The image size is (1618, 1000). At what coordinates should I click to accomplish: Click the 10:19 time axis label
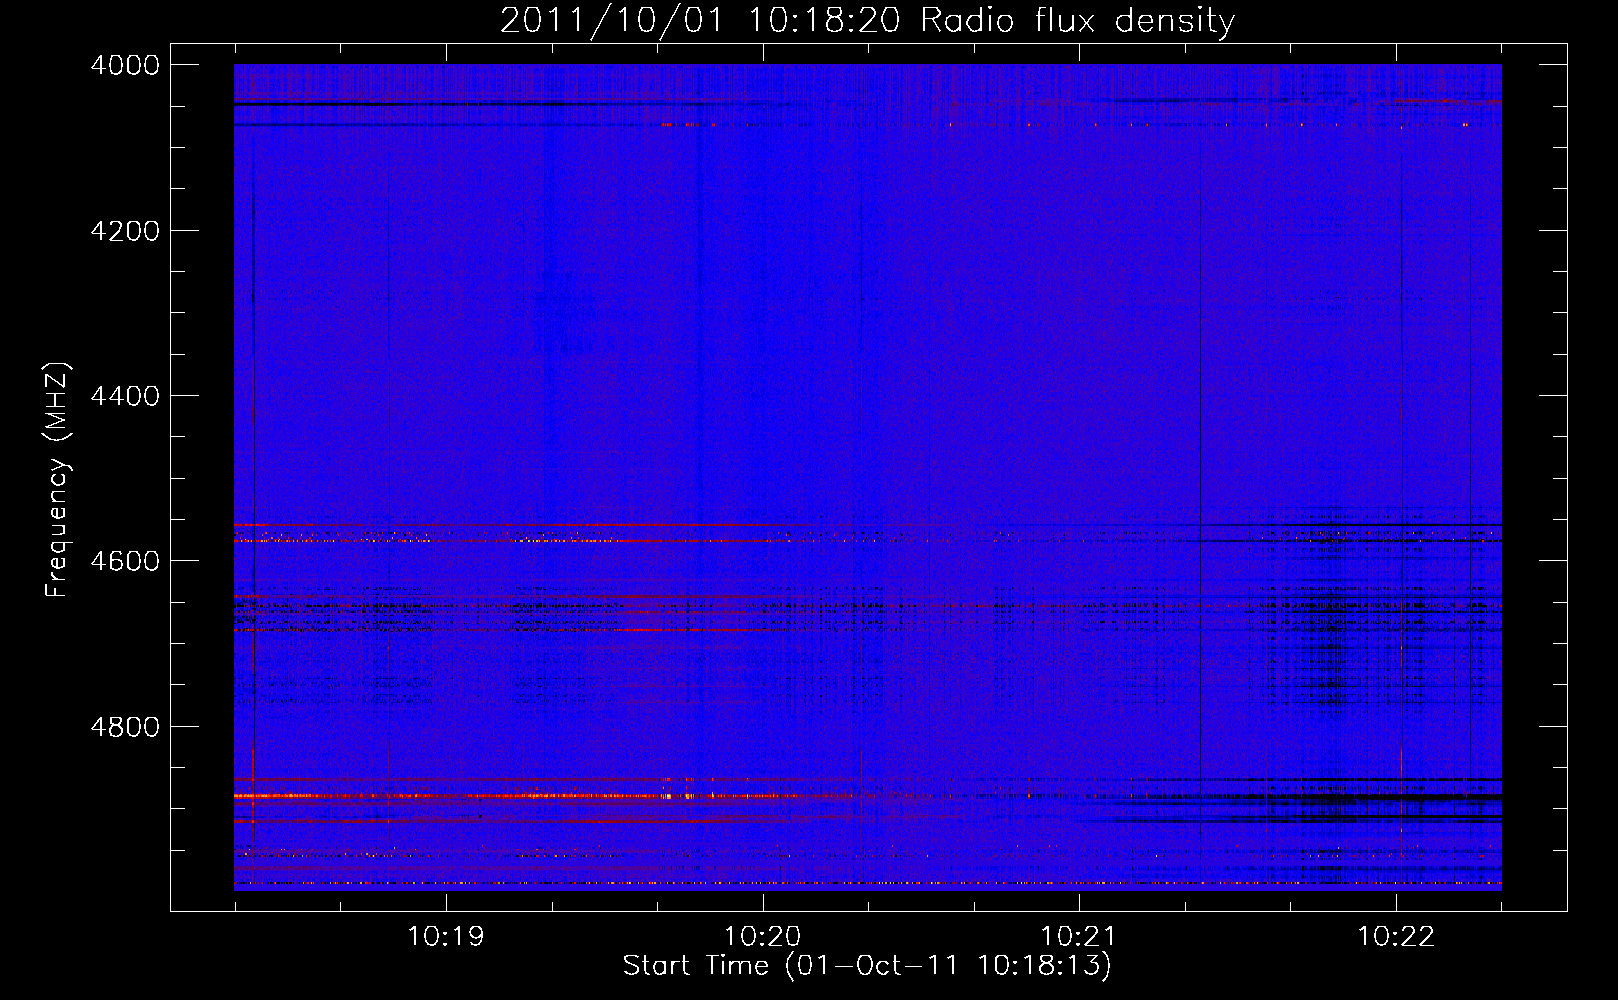coord(446,937)
